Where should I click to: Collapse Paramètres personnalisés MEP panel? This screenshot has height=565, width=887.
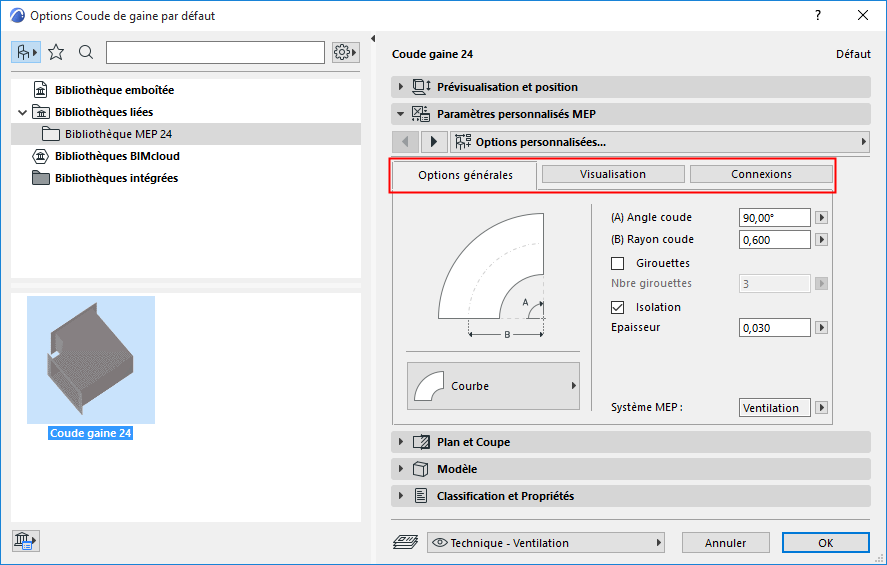pyautogui.click(x=401, y=114)
